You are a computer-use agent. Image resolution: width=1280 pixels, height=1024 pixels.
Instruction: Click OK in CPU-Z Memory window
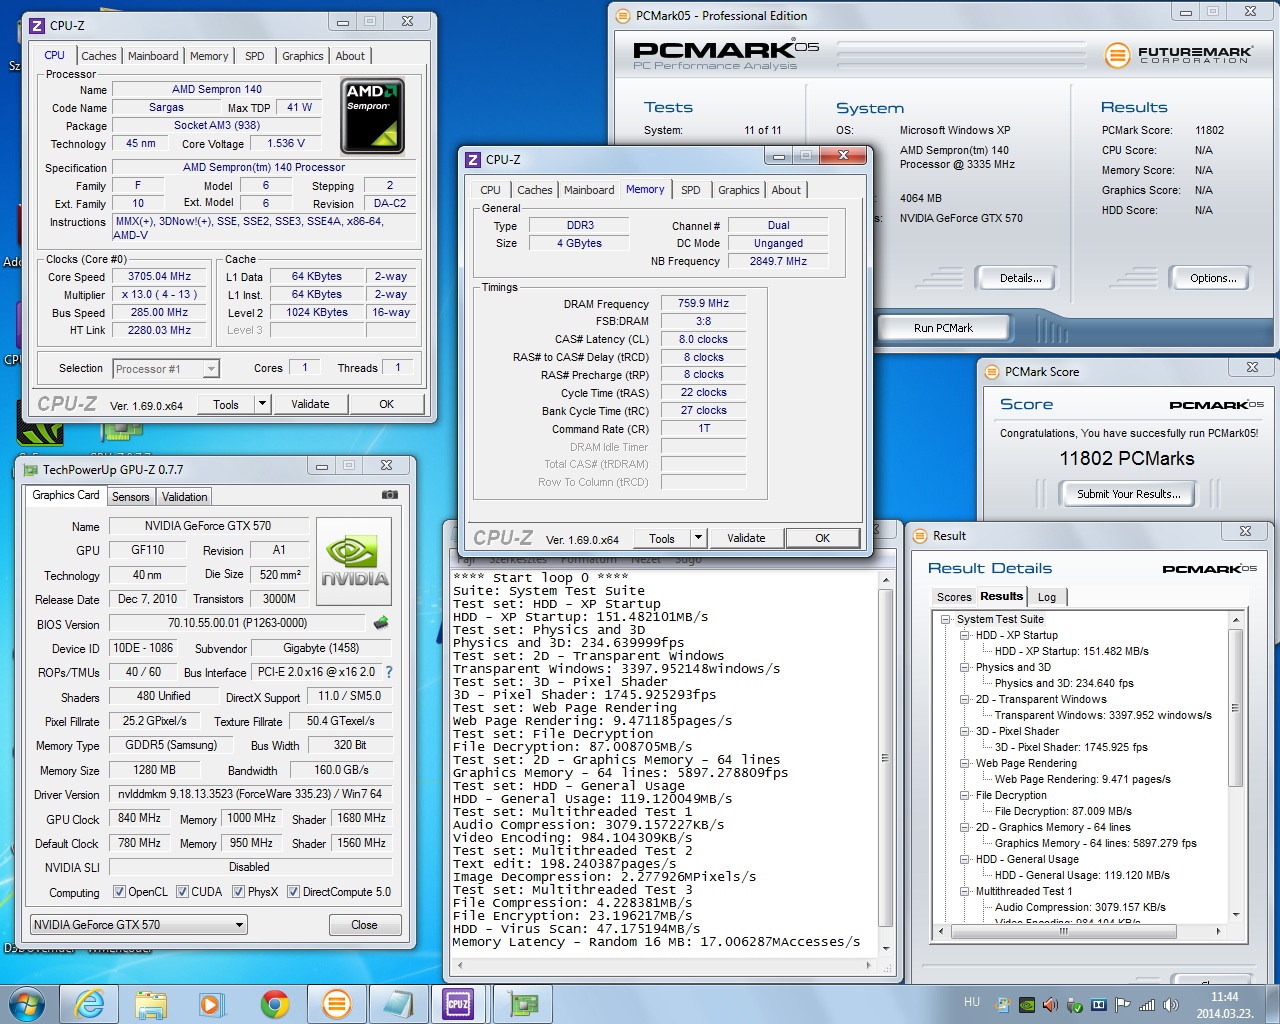click(x=822, y=538)
